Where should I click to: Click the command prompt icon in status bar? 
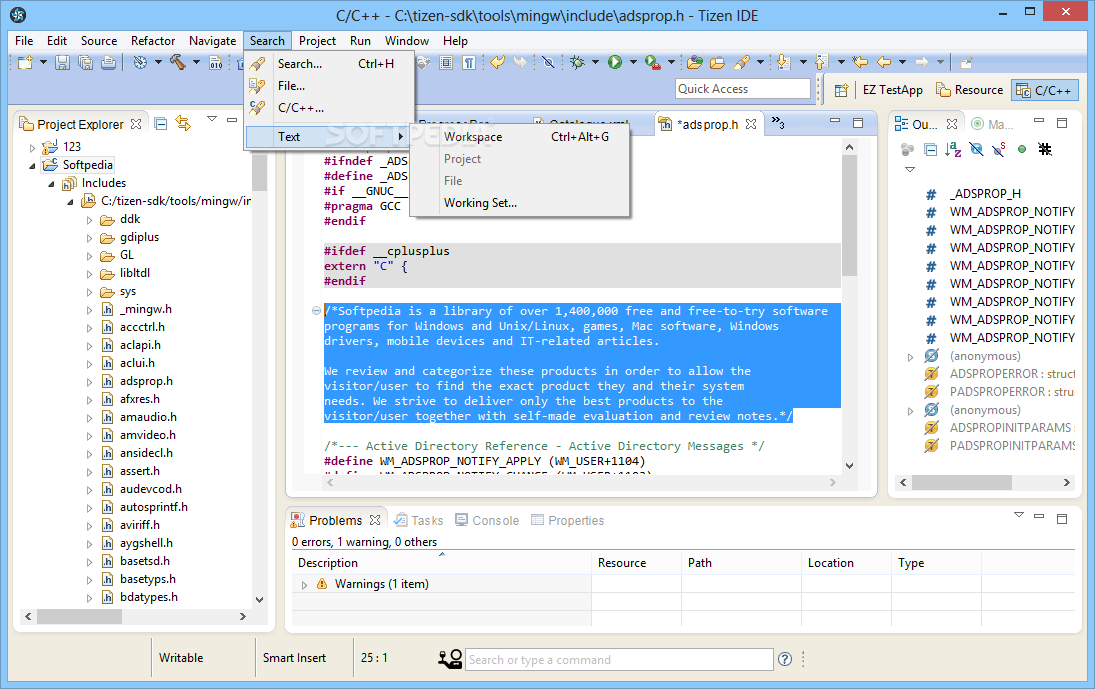tap(450, 658)
